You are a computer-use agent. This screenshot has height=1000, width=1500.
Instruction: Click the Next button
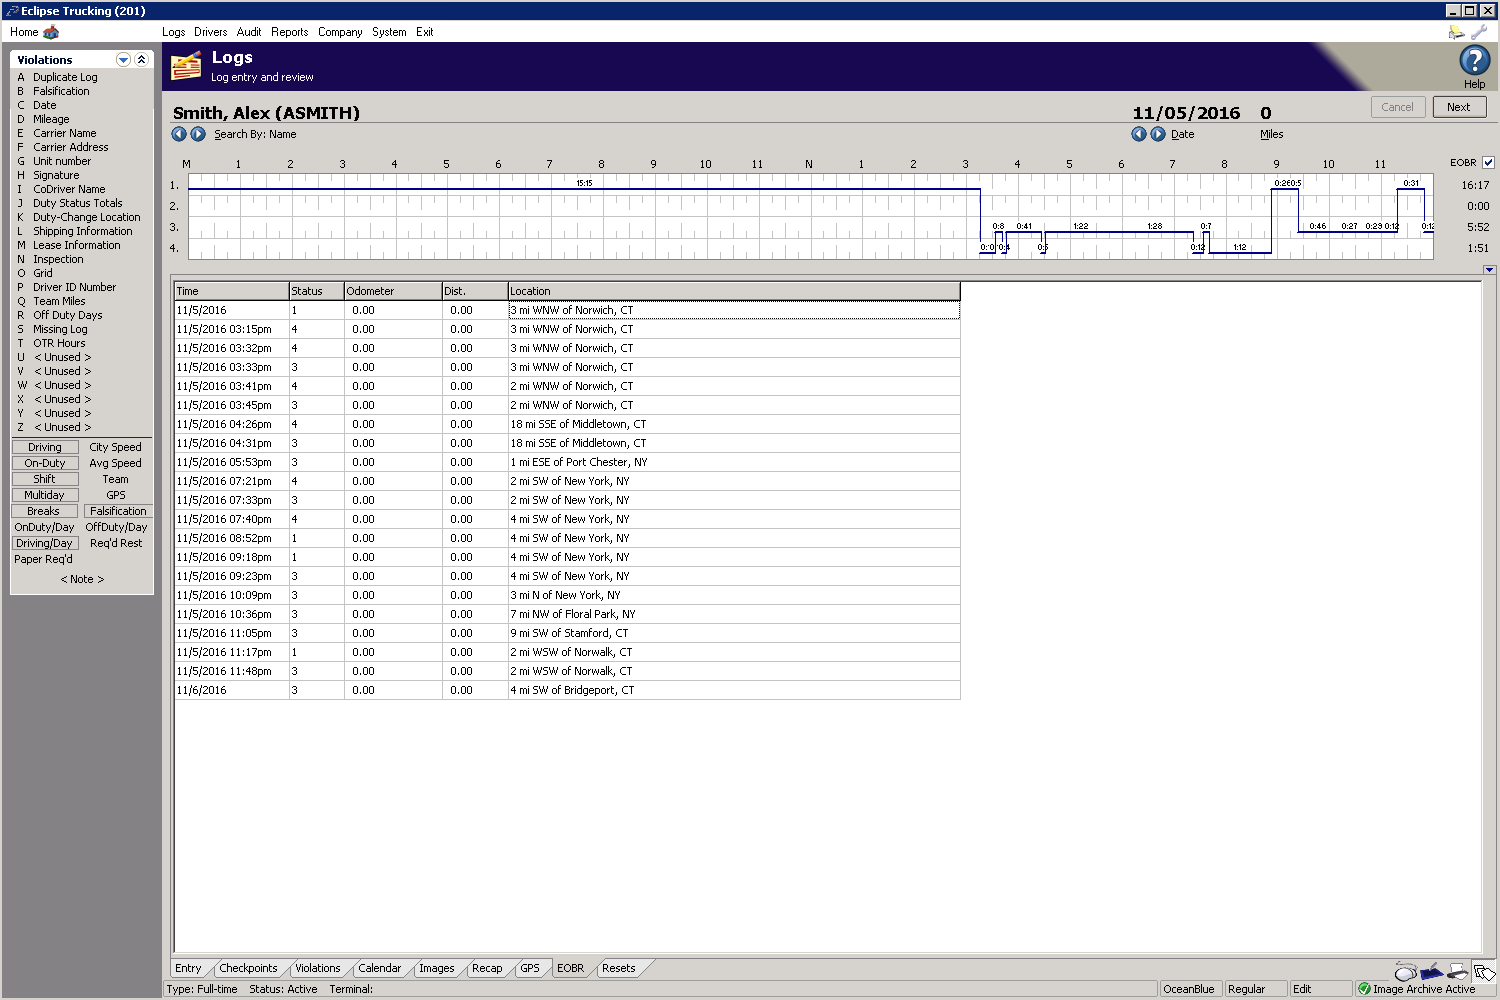1458,107
